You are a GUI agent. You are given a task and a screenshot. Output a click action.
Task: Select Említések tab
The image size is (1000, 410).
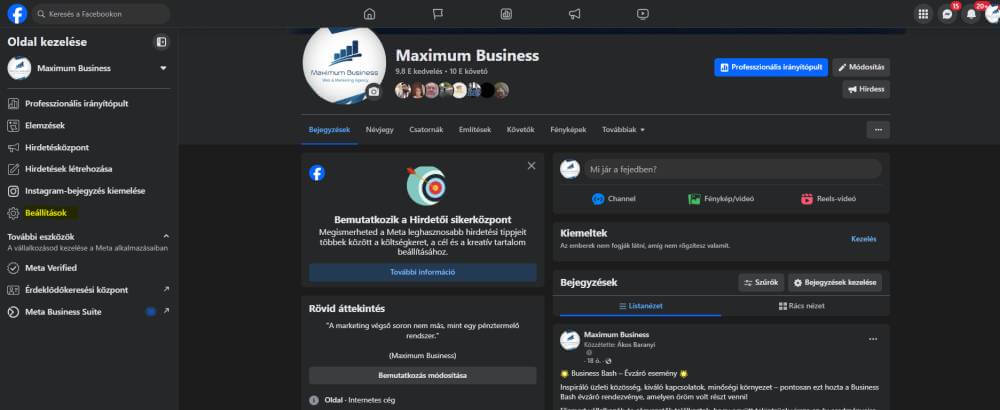point(474,129)
